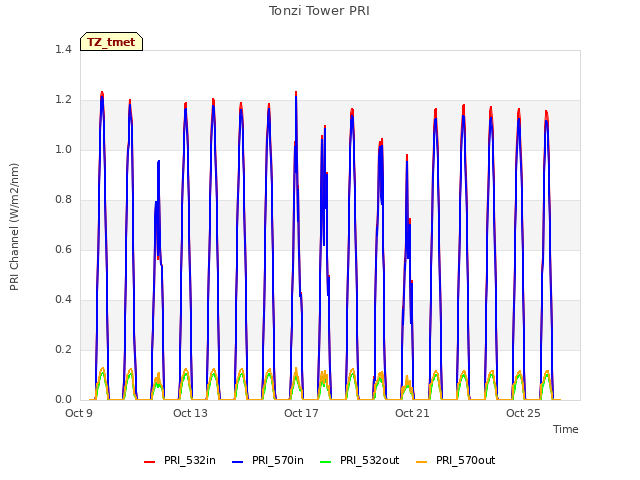Screen dimensions: 640x480
Task: Click the 0.2 y-axis tick label
Action: (63, 349)
